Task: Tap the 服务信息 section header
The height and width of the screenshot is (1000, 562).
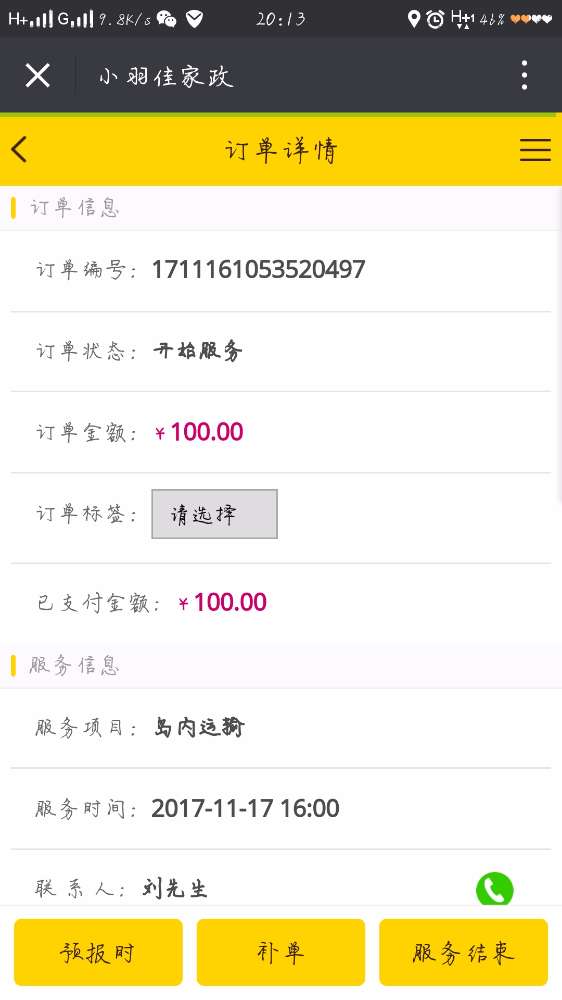Action: (75, 665)
